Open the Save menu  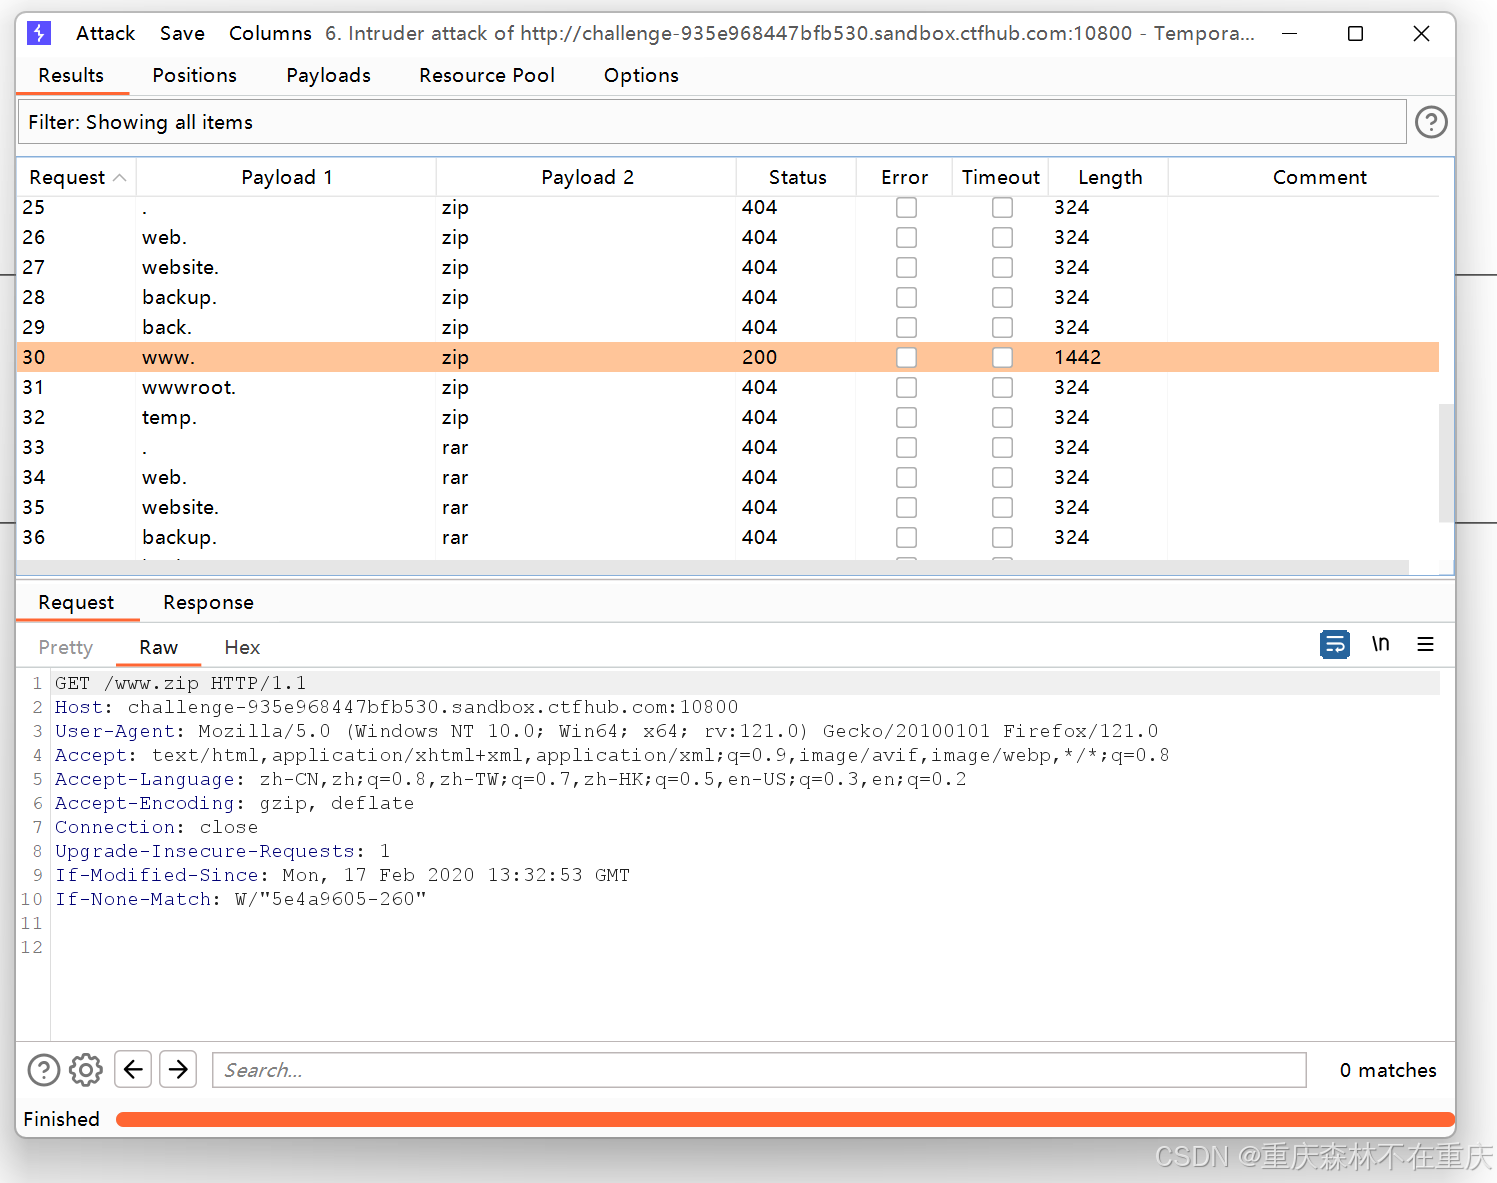tap(182, 33)
